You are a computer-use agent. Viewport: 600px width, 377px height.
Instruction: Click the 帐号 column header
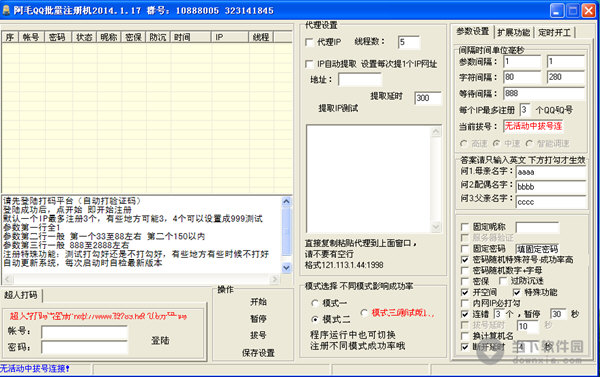[x=31, y=37]
